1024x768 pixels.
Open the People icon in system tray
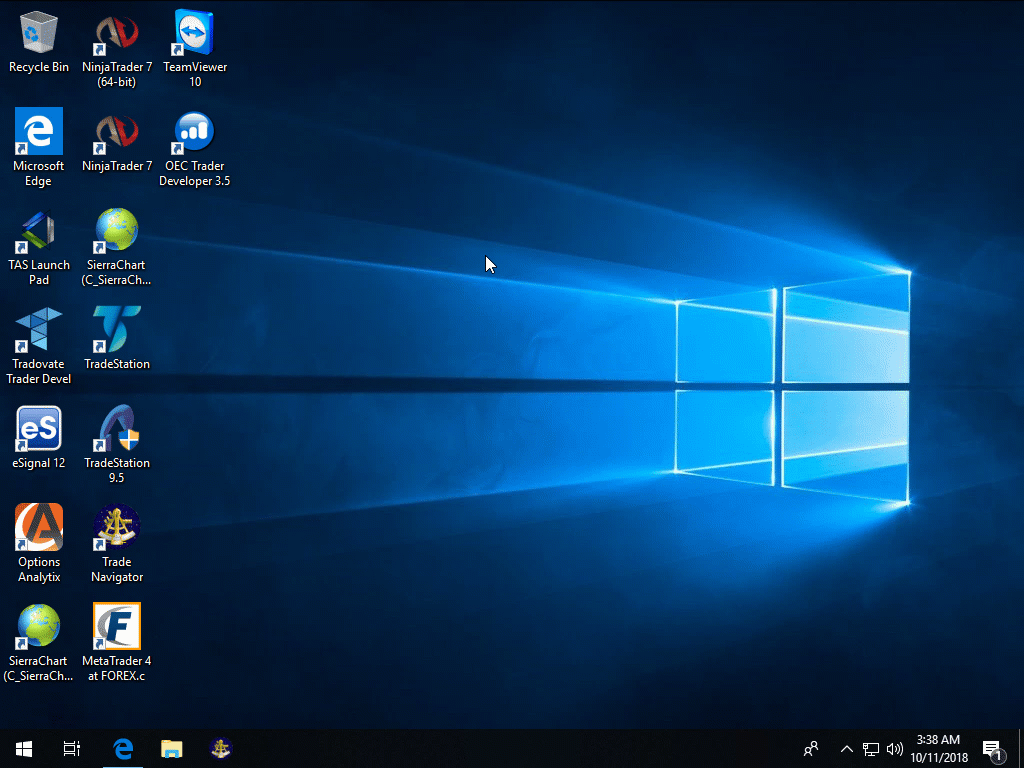coord(811,748)
